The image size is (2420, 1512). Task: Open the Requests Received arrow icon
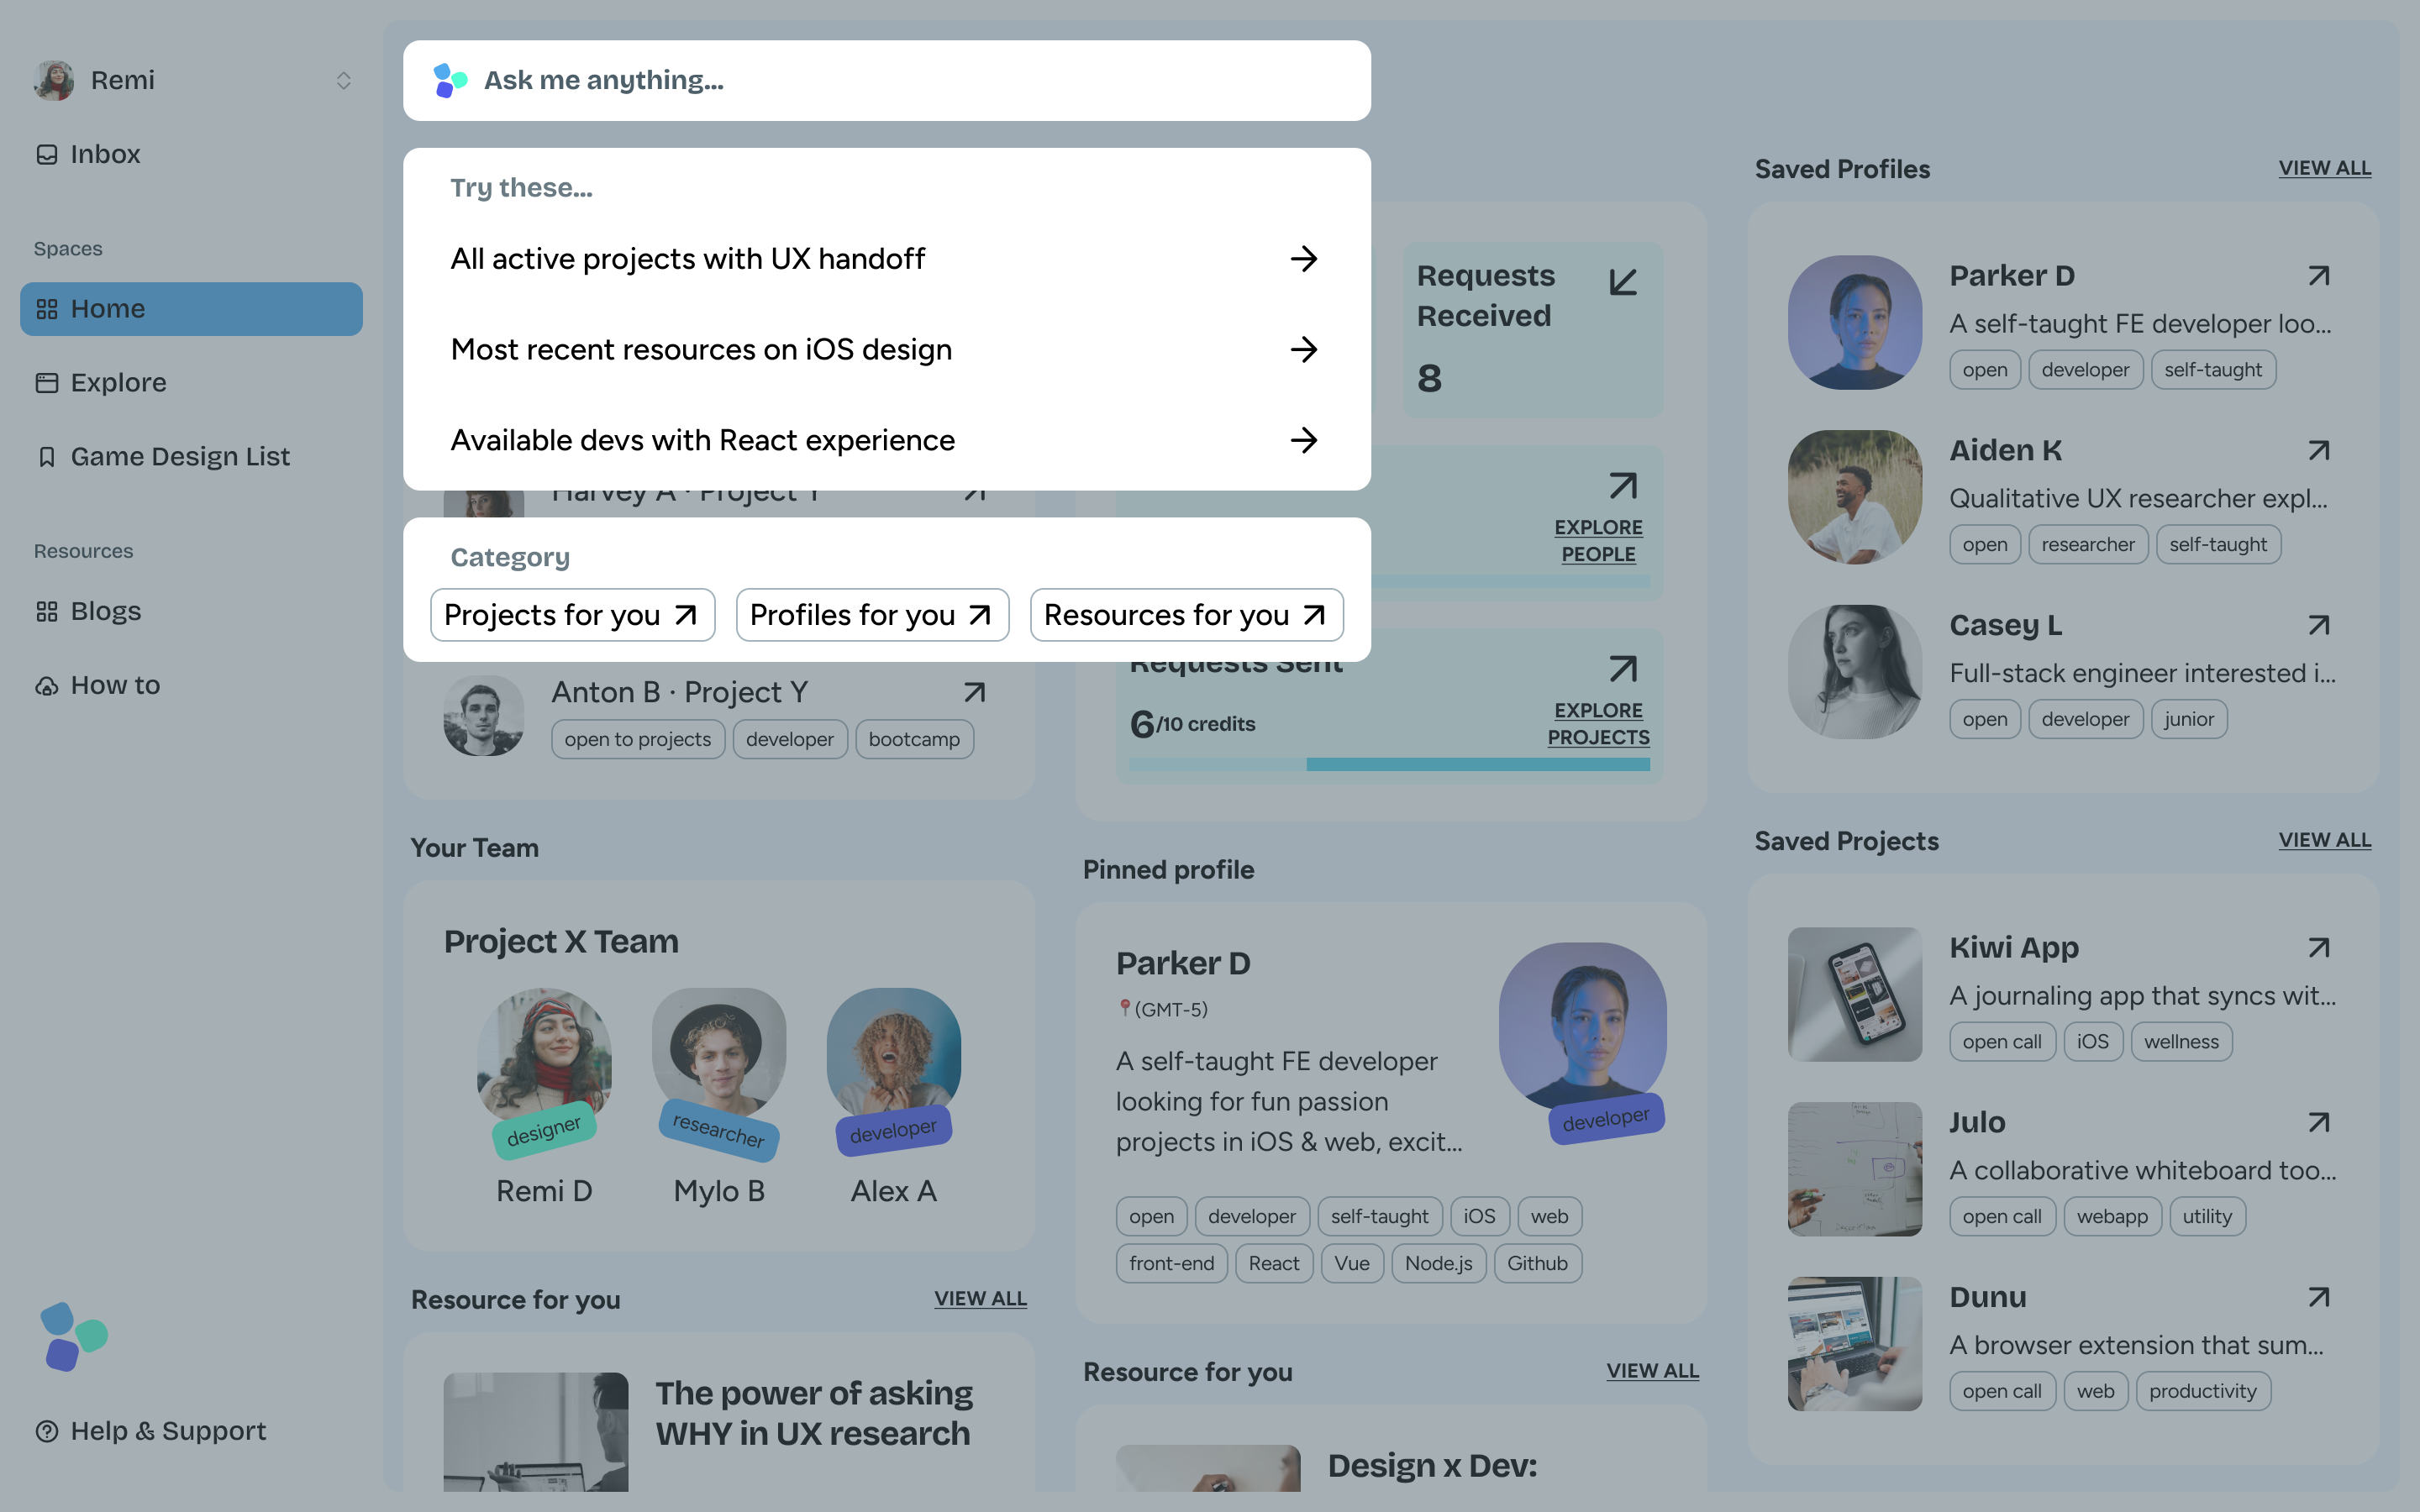point(1623,282)
